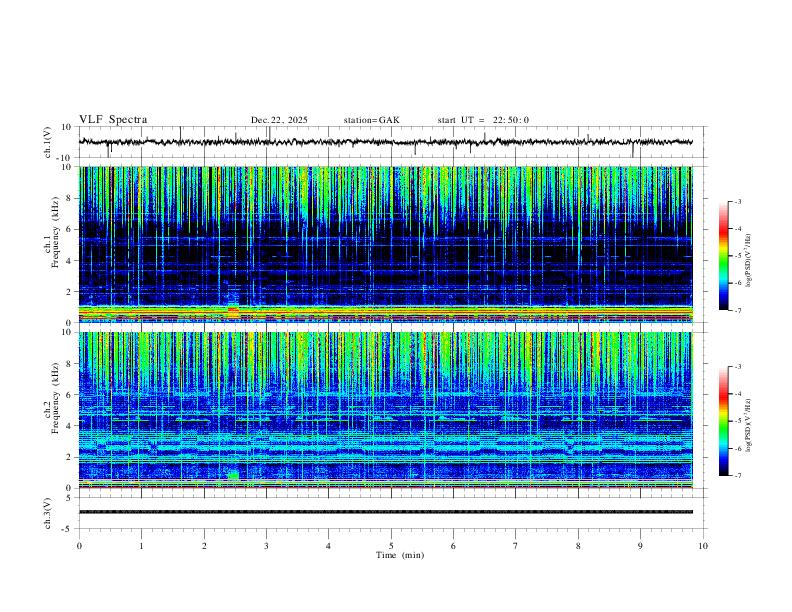Image resolution: width=792 pixels, height=612 pixels.
Task: Click the 'ch.1(V)' waveform axis label
Action: (x=48, y=142)
